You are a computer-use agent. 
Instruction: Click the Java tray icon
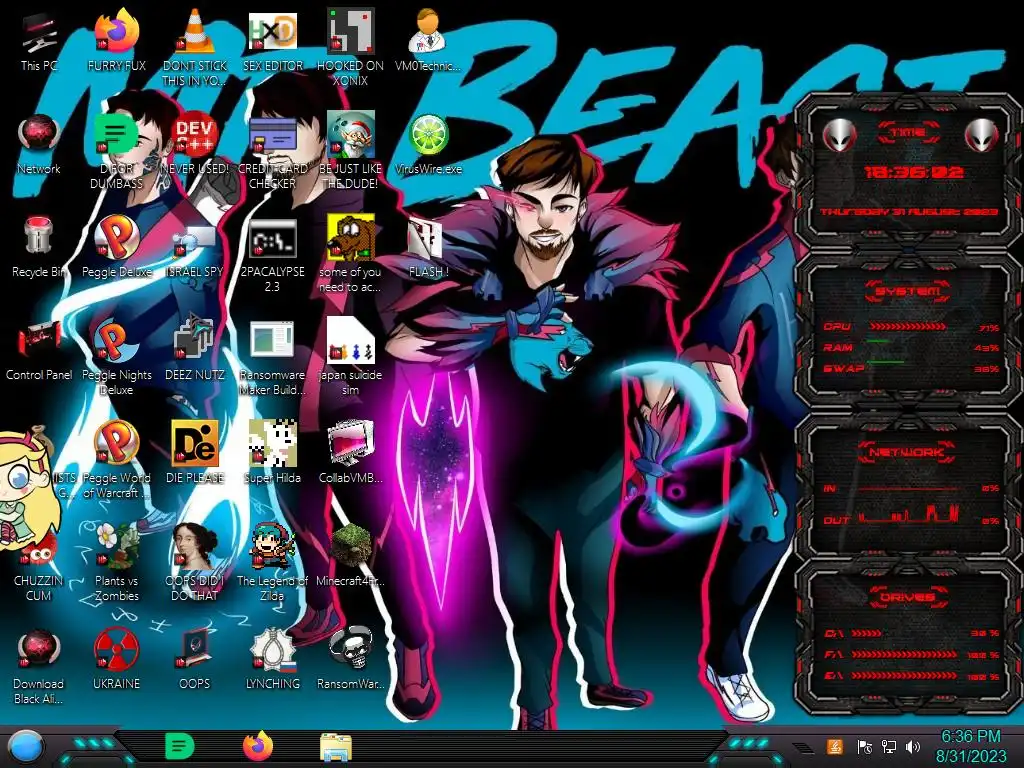click(x=835, y=746)
